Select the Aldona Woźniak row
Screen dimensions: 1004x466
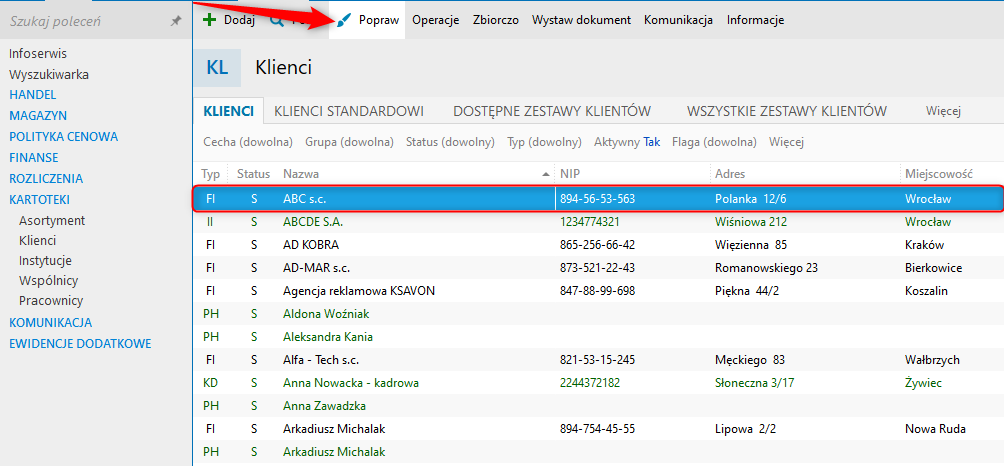[x=598, y=314]
